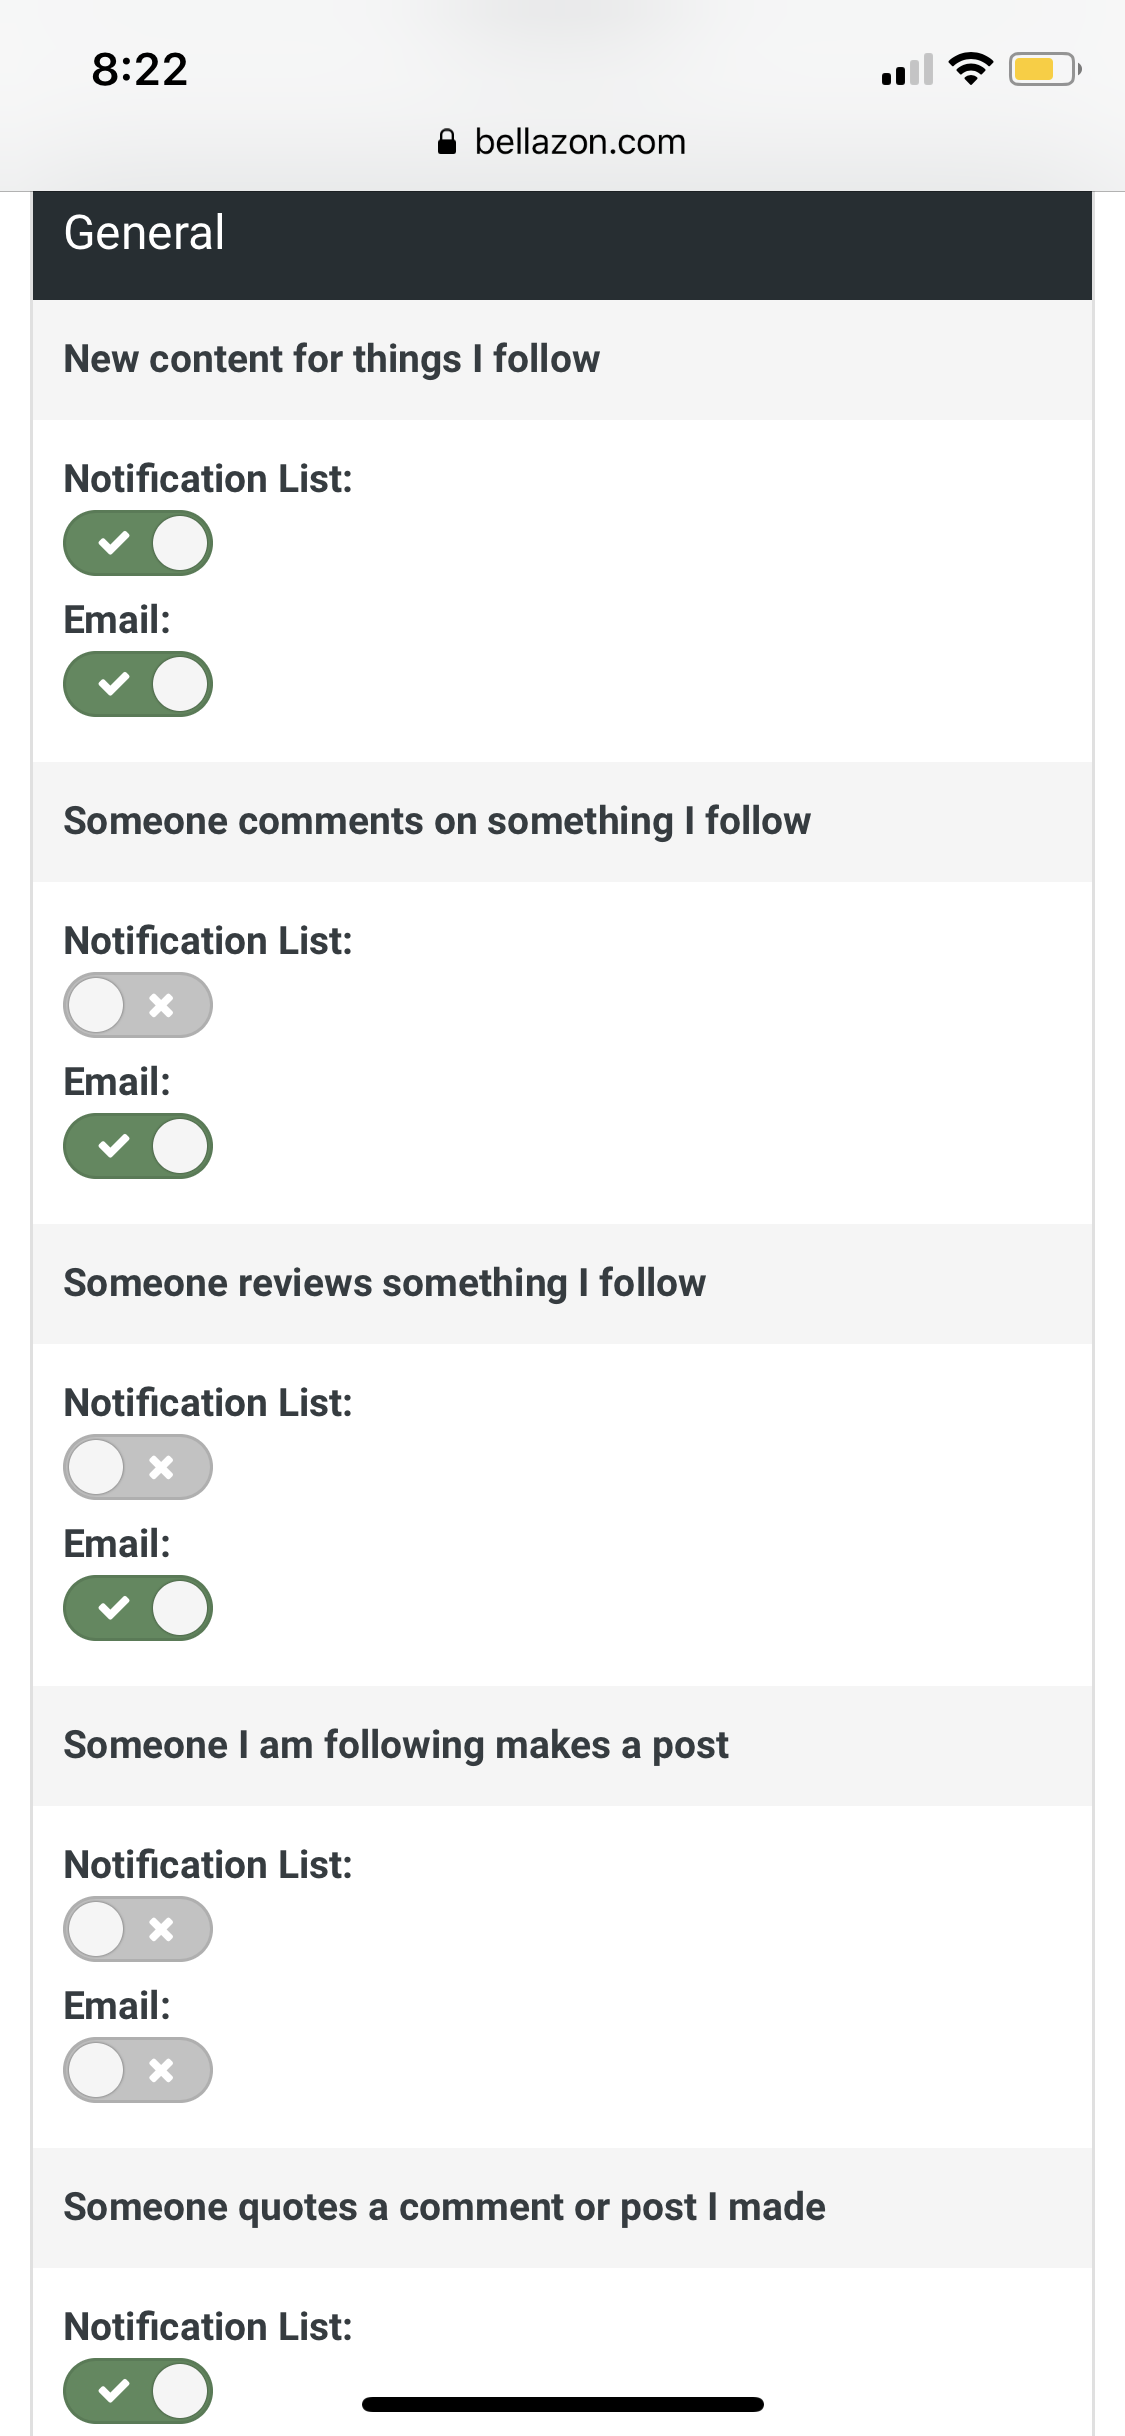
Task: Enable Notification List when followed member posts
Action: coord(138,1929)
